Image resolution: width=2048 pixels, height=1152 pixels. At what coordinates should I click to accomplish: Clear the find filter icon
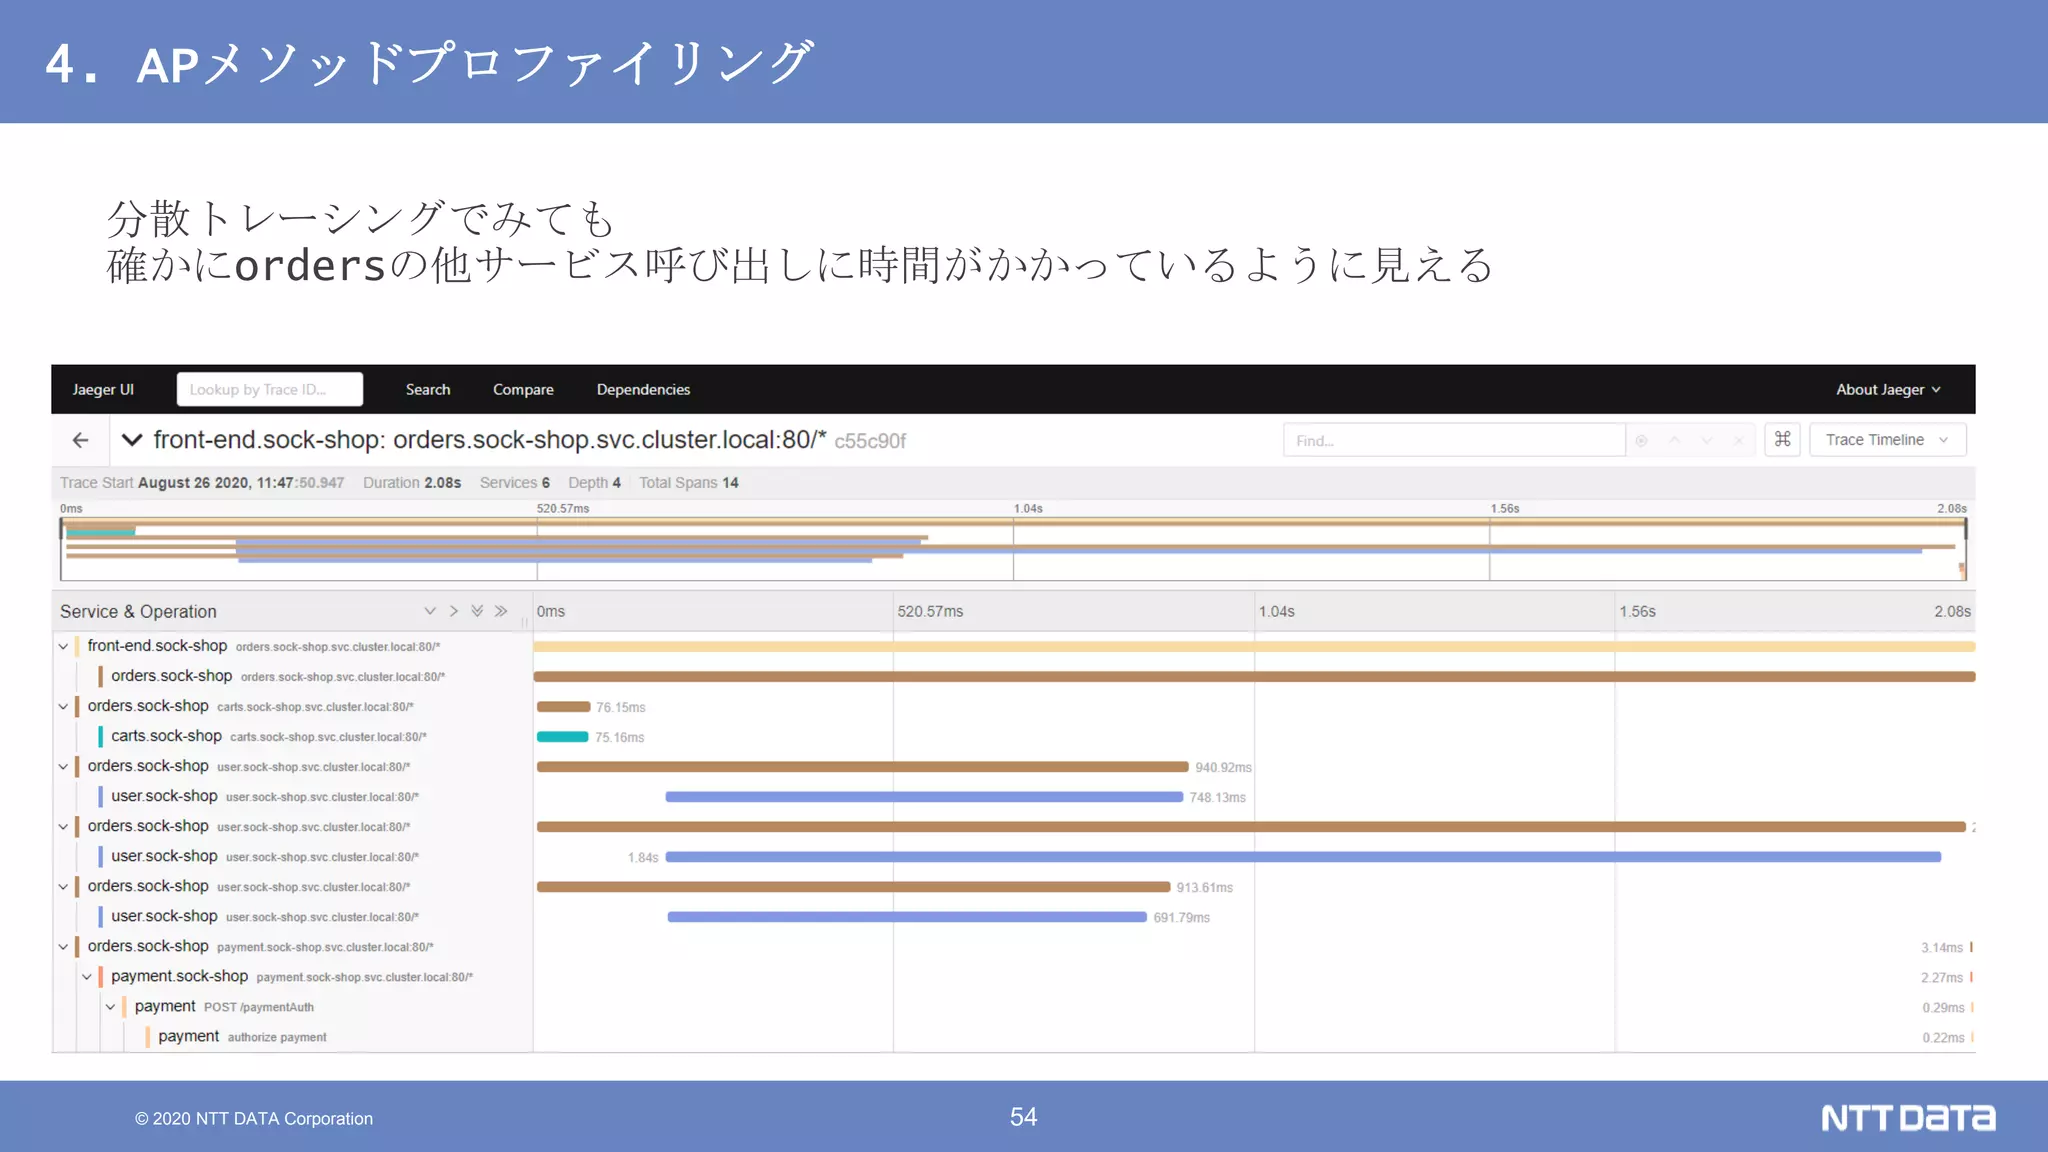pos(1740,440)
